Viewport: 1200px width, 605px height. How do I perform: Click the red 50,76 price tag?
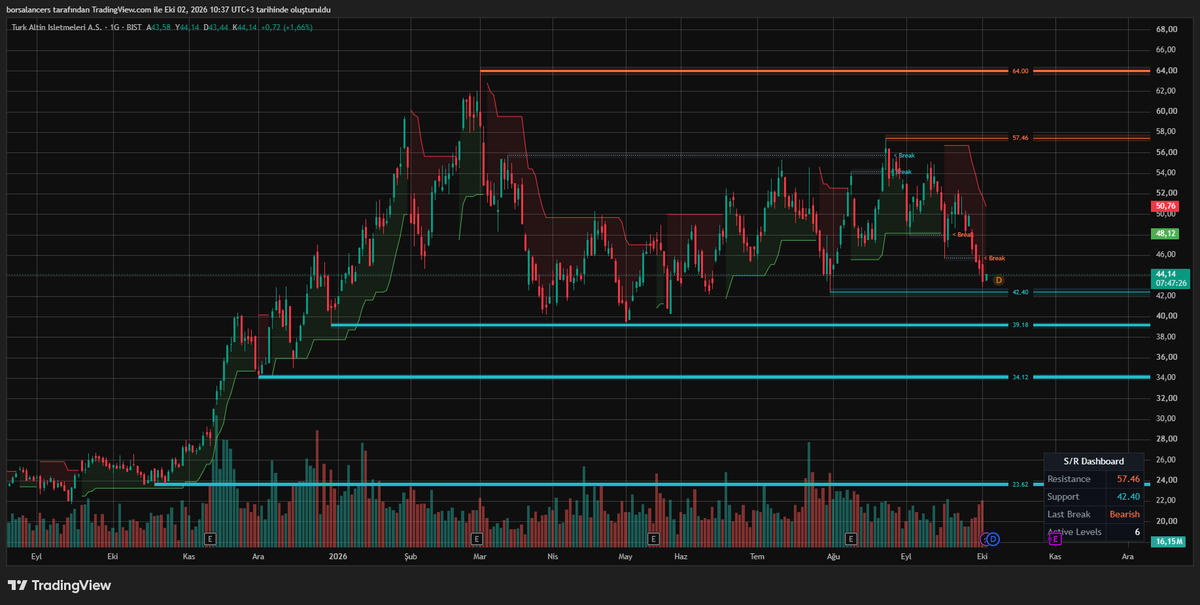tap(1164, 206)
